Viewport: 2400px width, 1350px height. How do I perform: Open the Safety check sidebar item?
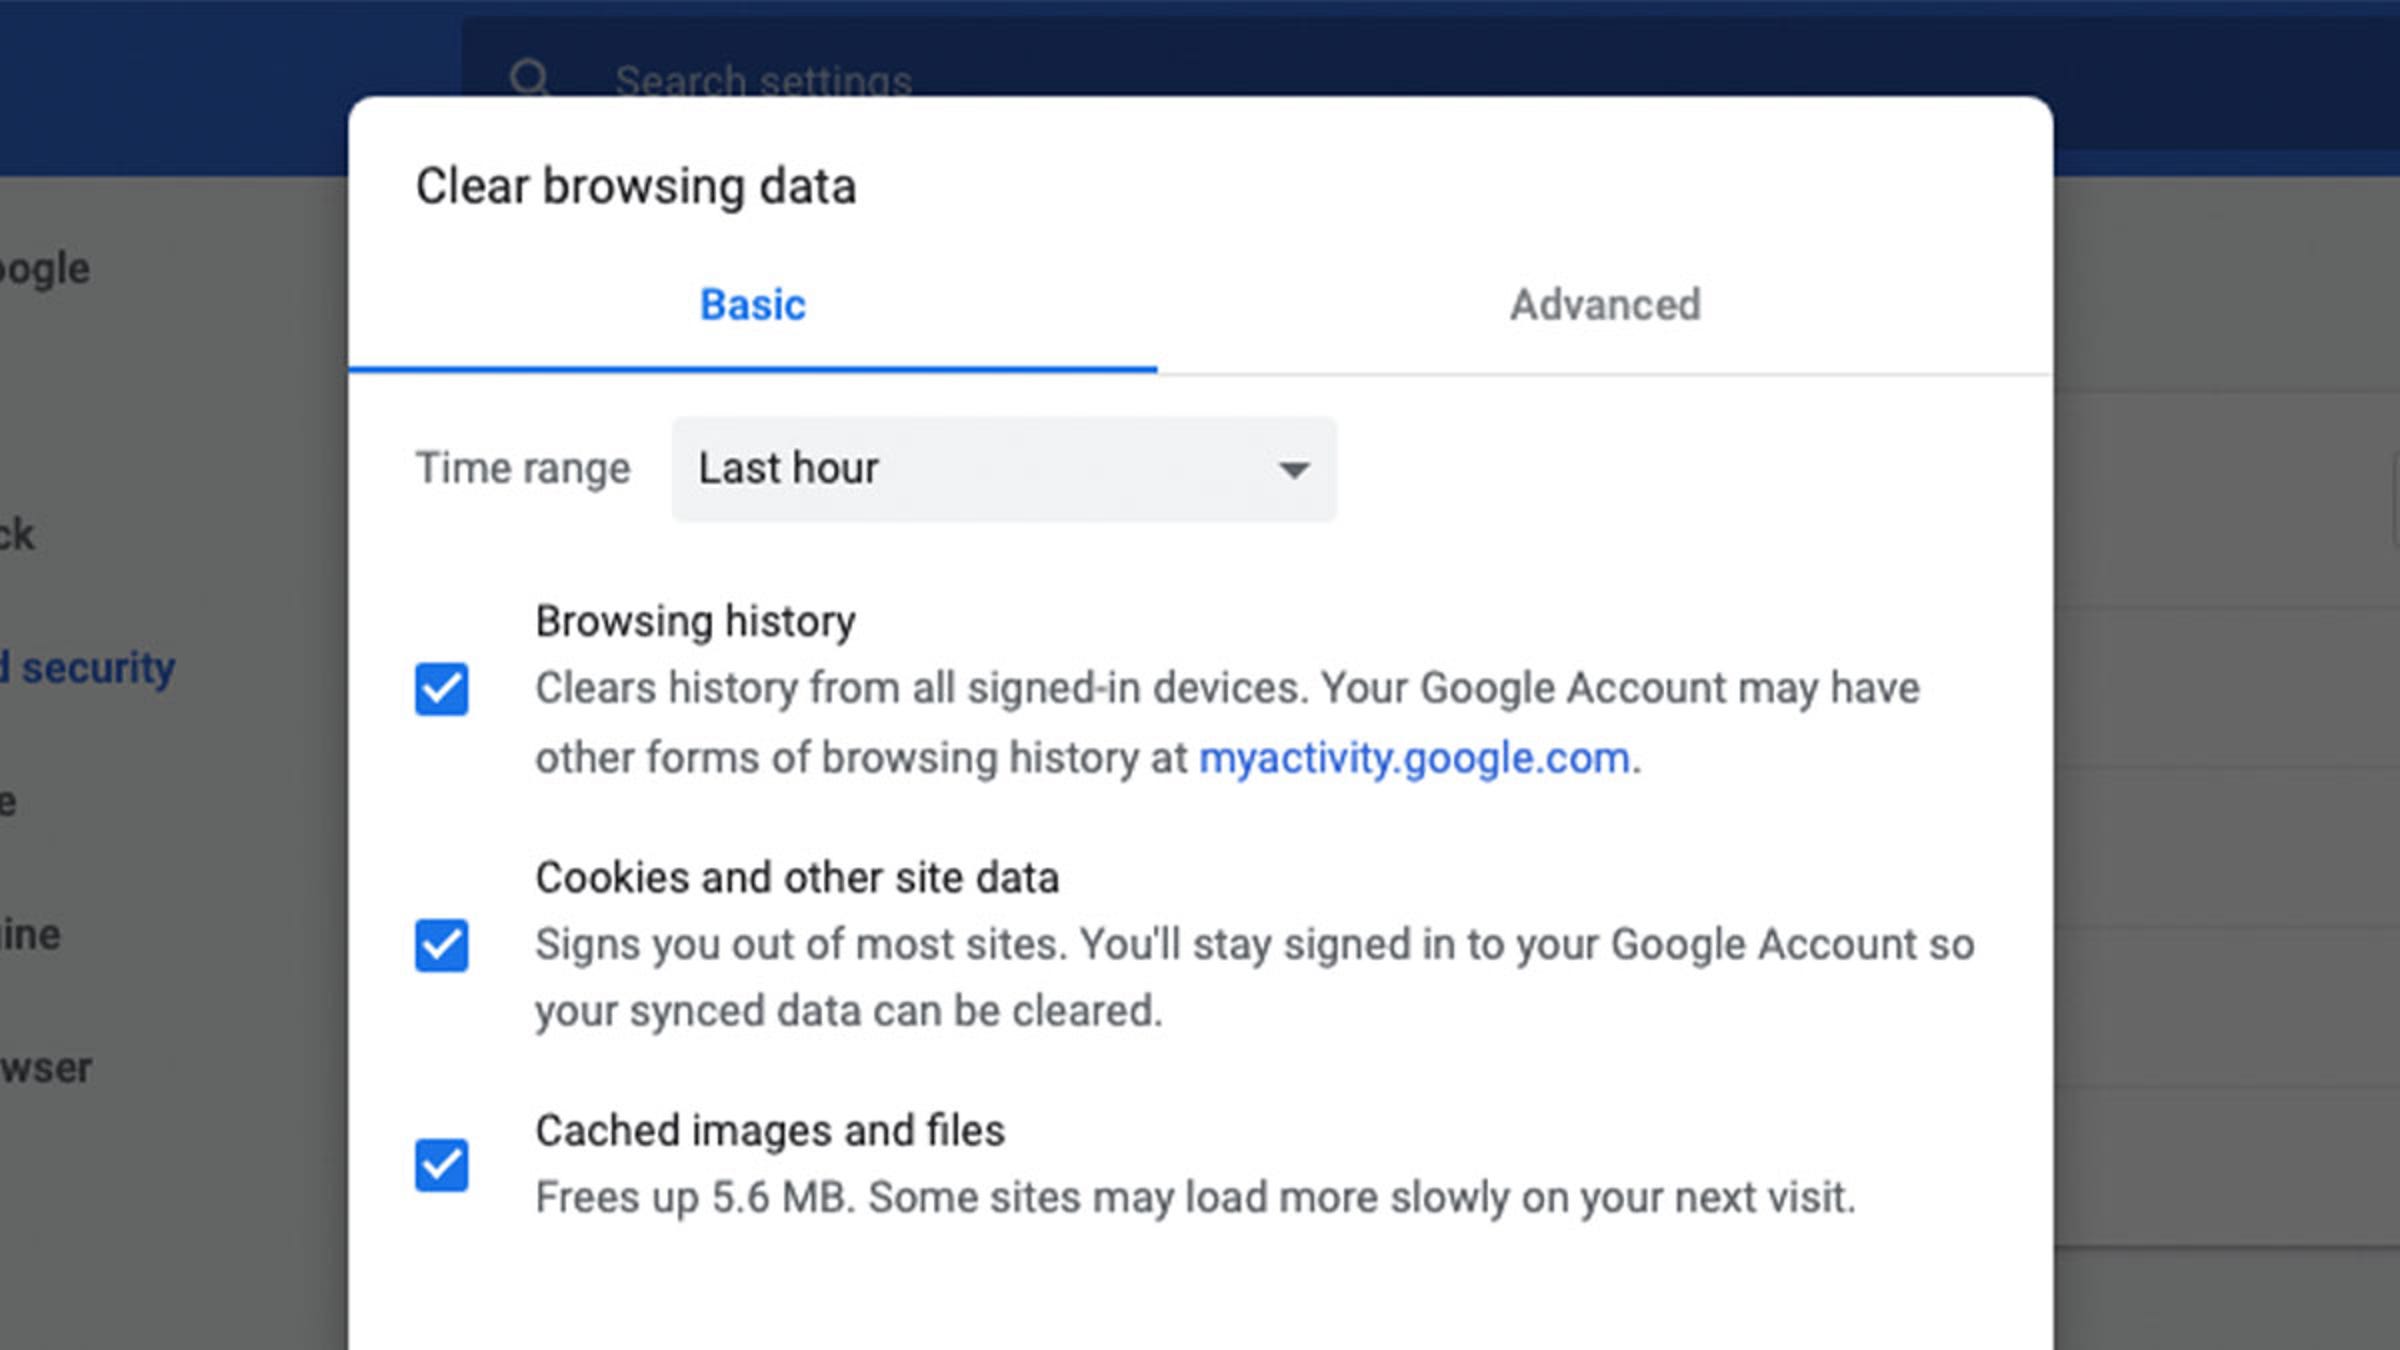[18, 535]
